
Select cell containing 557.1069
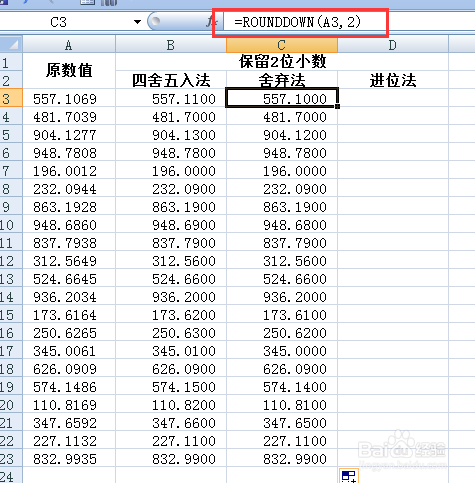69,99
